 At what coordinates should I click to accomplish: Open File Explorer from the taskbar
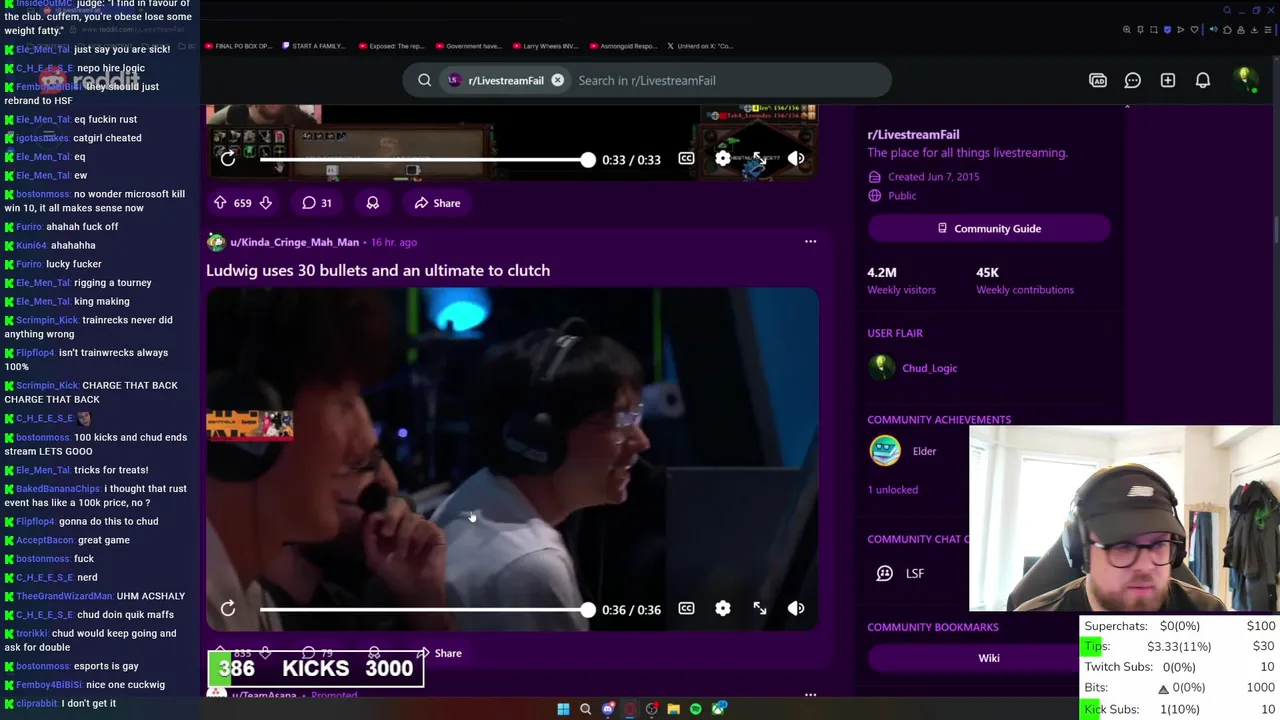point(674,709)
